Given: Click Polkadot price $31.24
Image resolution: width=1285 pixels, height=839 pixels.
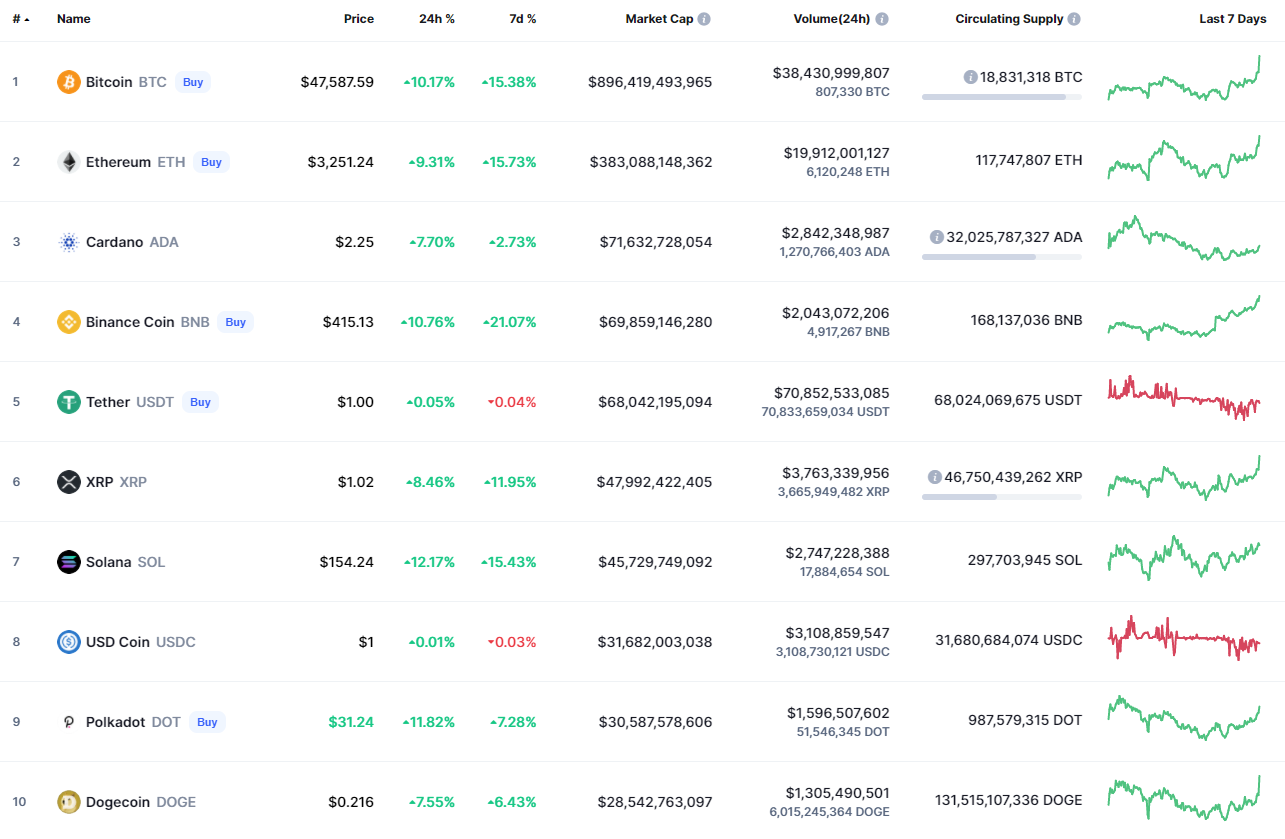Looking at the screenshot, I should point(352,722).
